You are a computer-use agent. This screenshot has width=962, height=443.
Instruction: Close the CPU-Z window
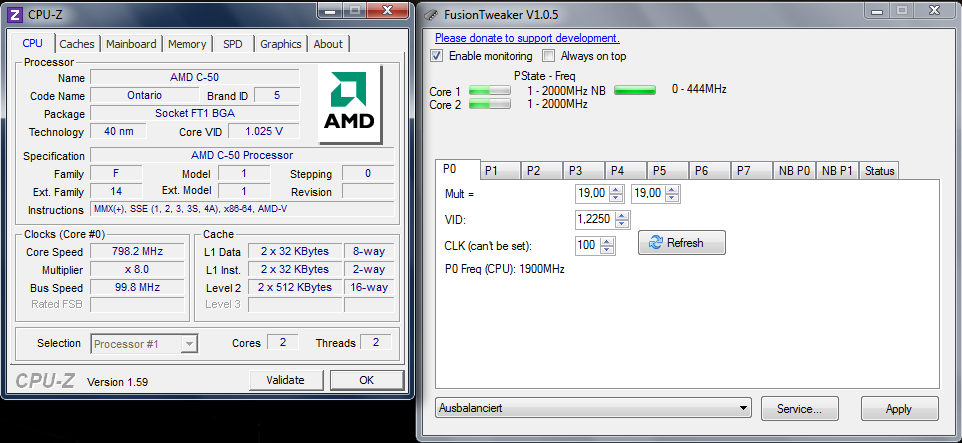click(387, 10)
